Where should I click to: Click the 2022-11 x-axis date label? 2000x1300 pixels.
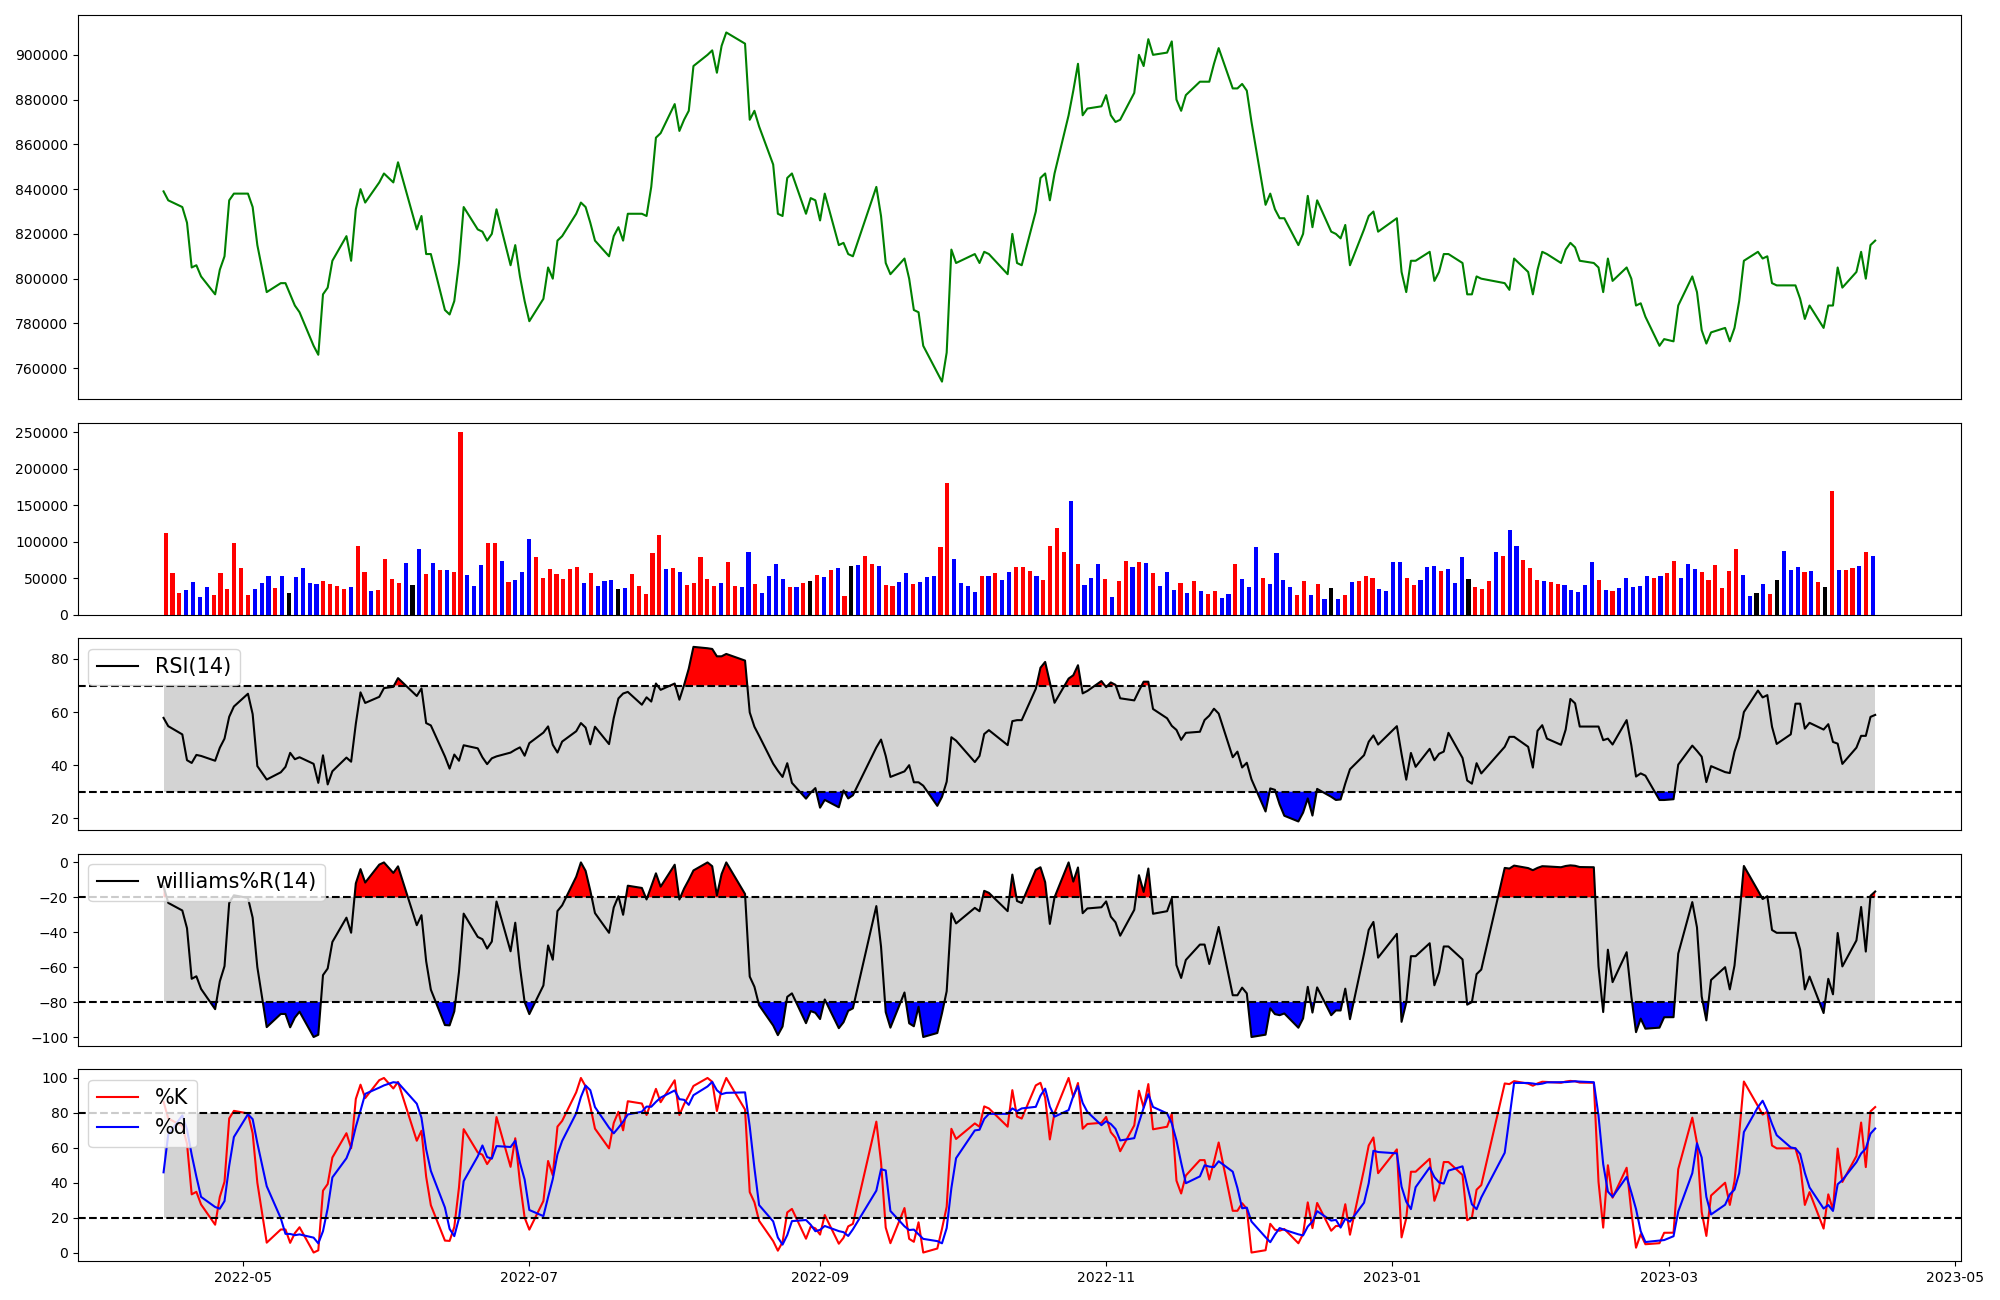click(x=1106, y=1277)
